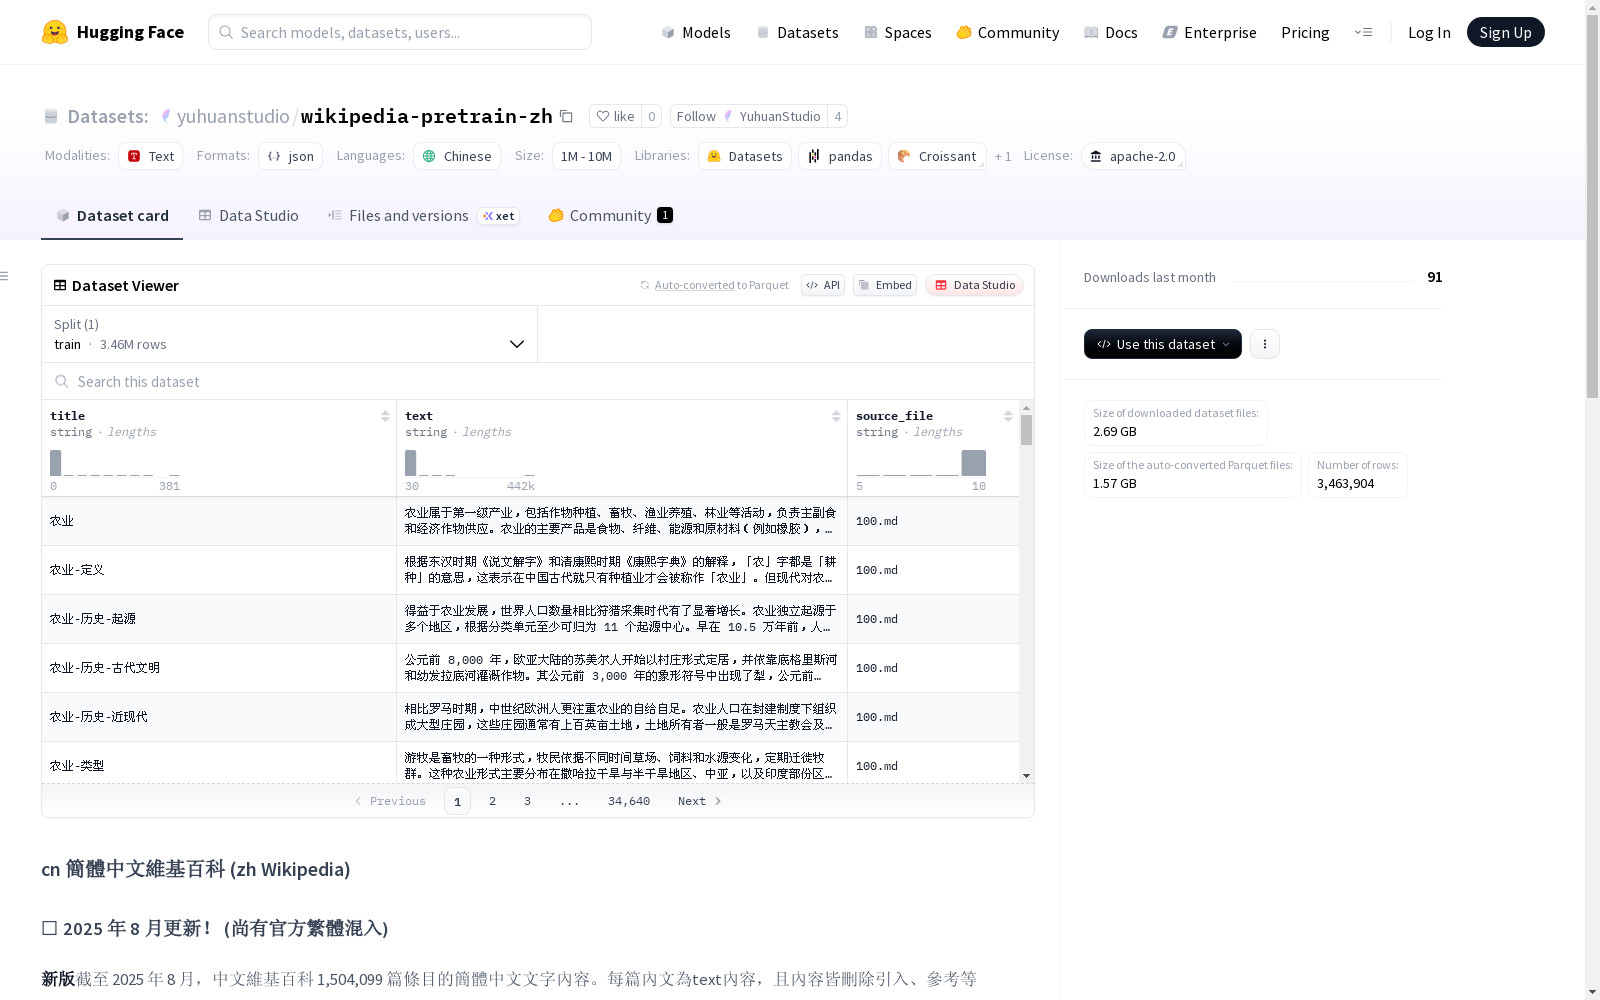1600x1000 pixels.
Task: Open the more navigation menu icon
Action: coord(1363,32)
